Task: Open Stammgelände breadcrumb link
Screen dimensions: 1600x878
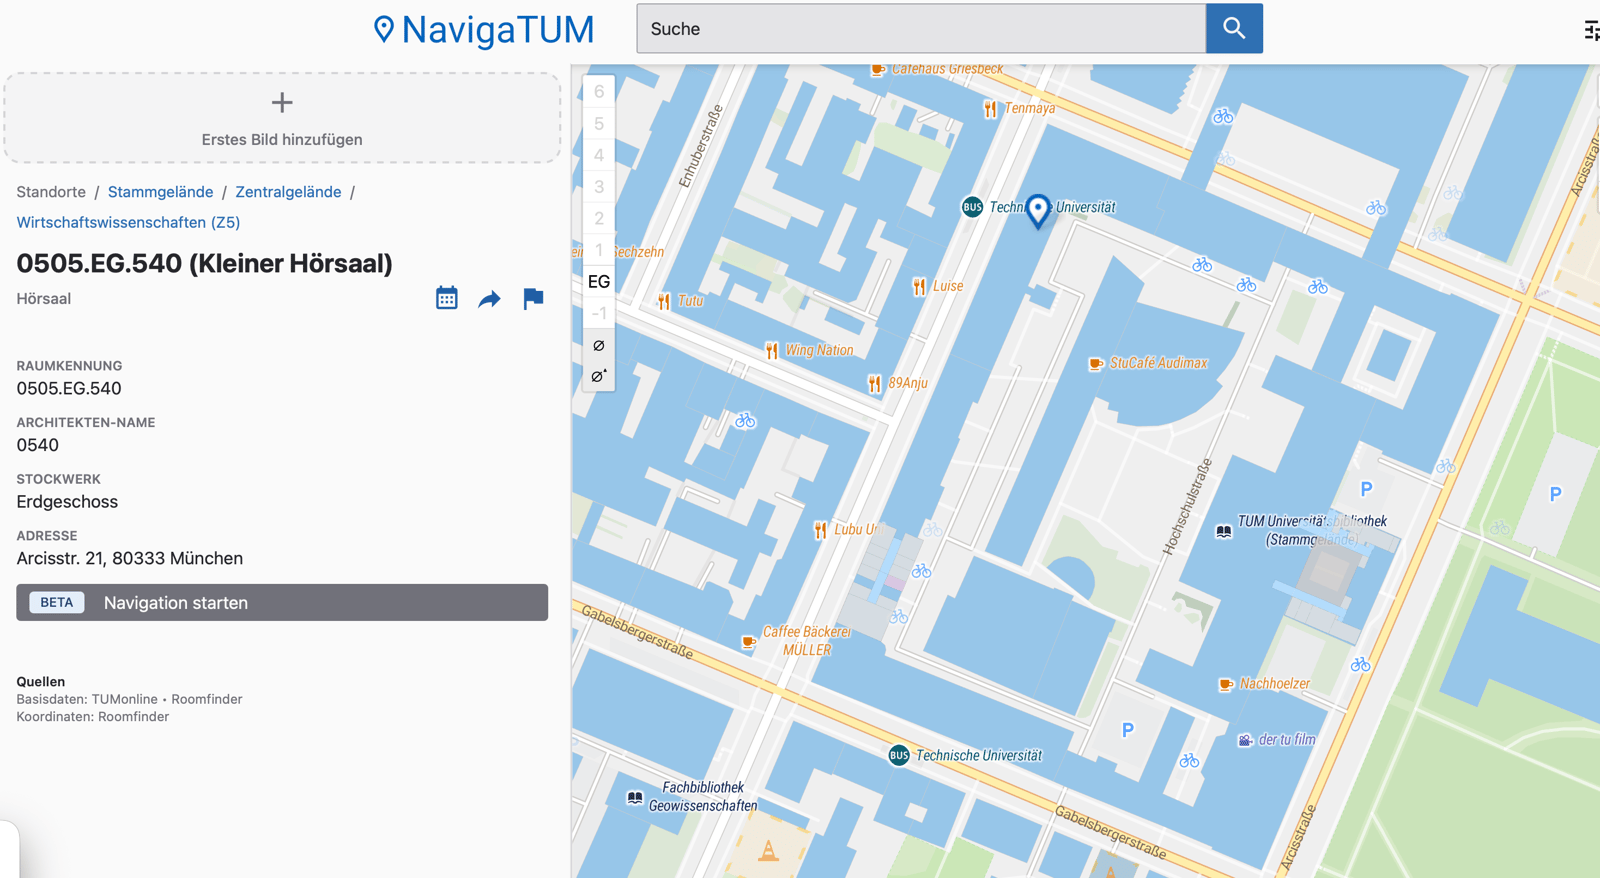Action: pos(160,192)
